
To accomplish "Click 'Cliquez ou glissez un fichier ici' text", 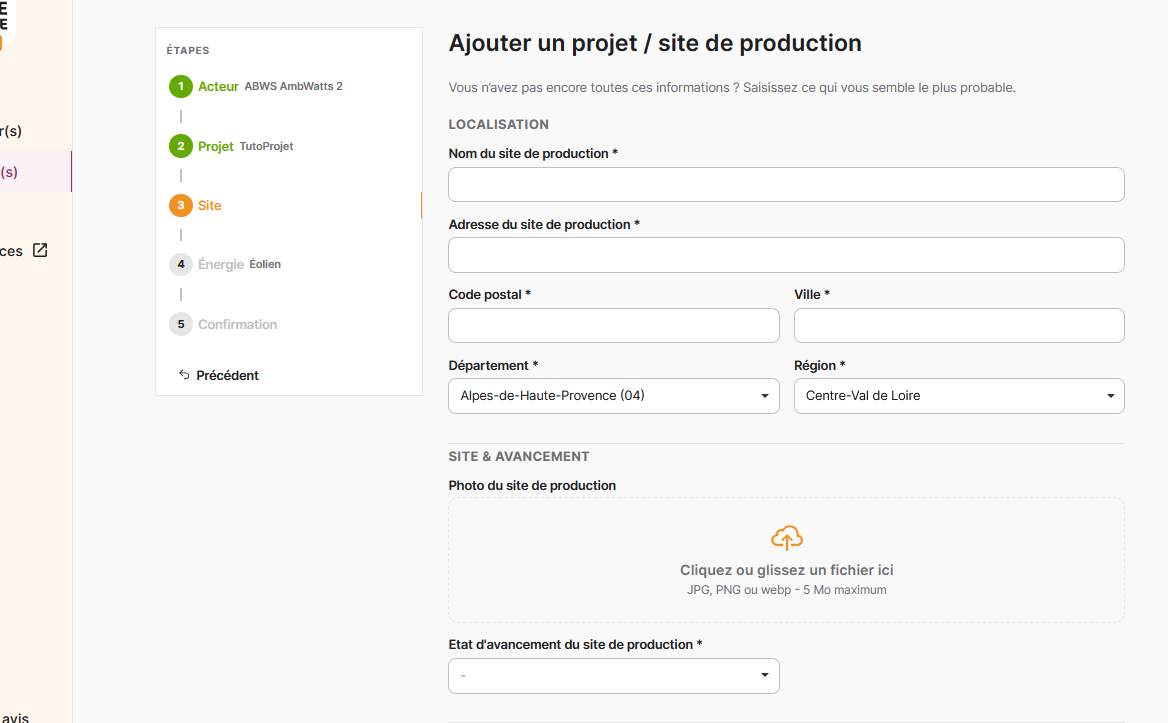I will (787, 570).
